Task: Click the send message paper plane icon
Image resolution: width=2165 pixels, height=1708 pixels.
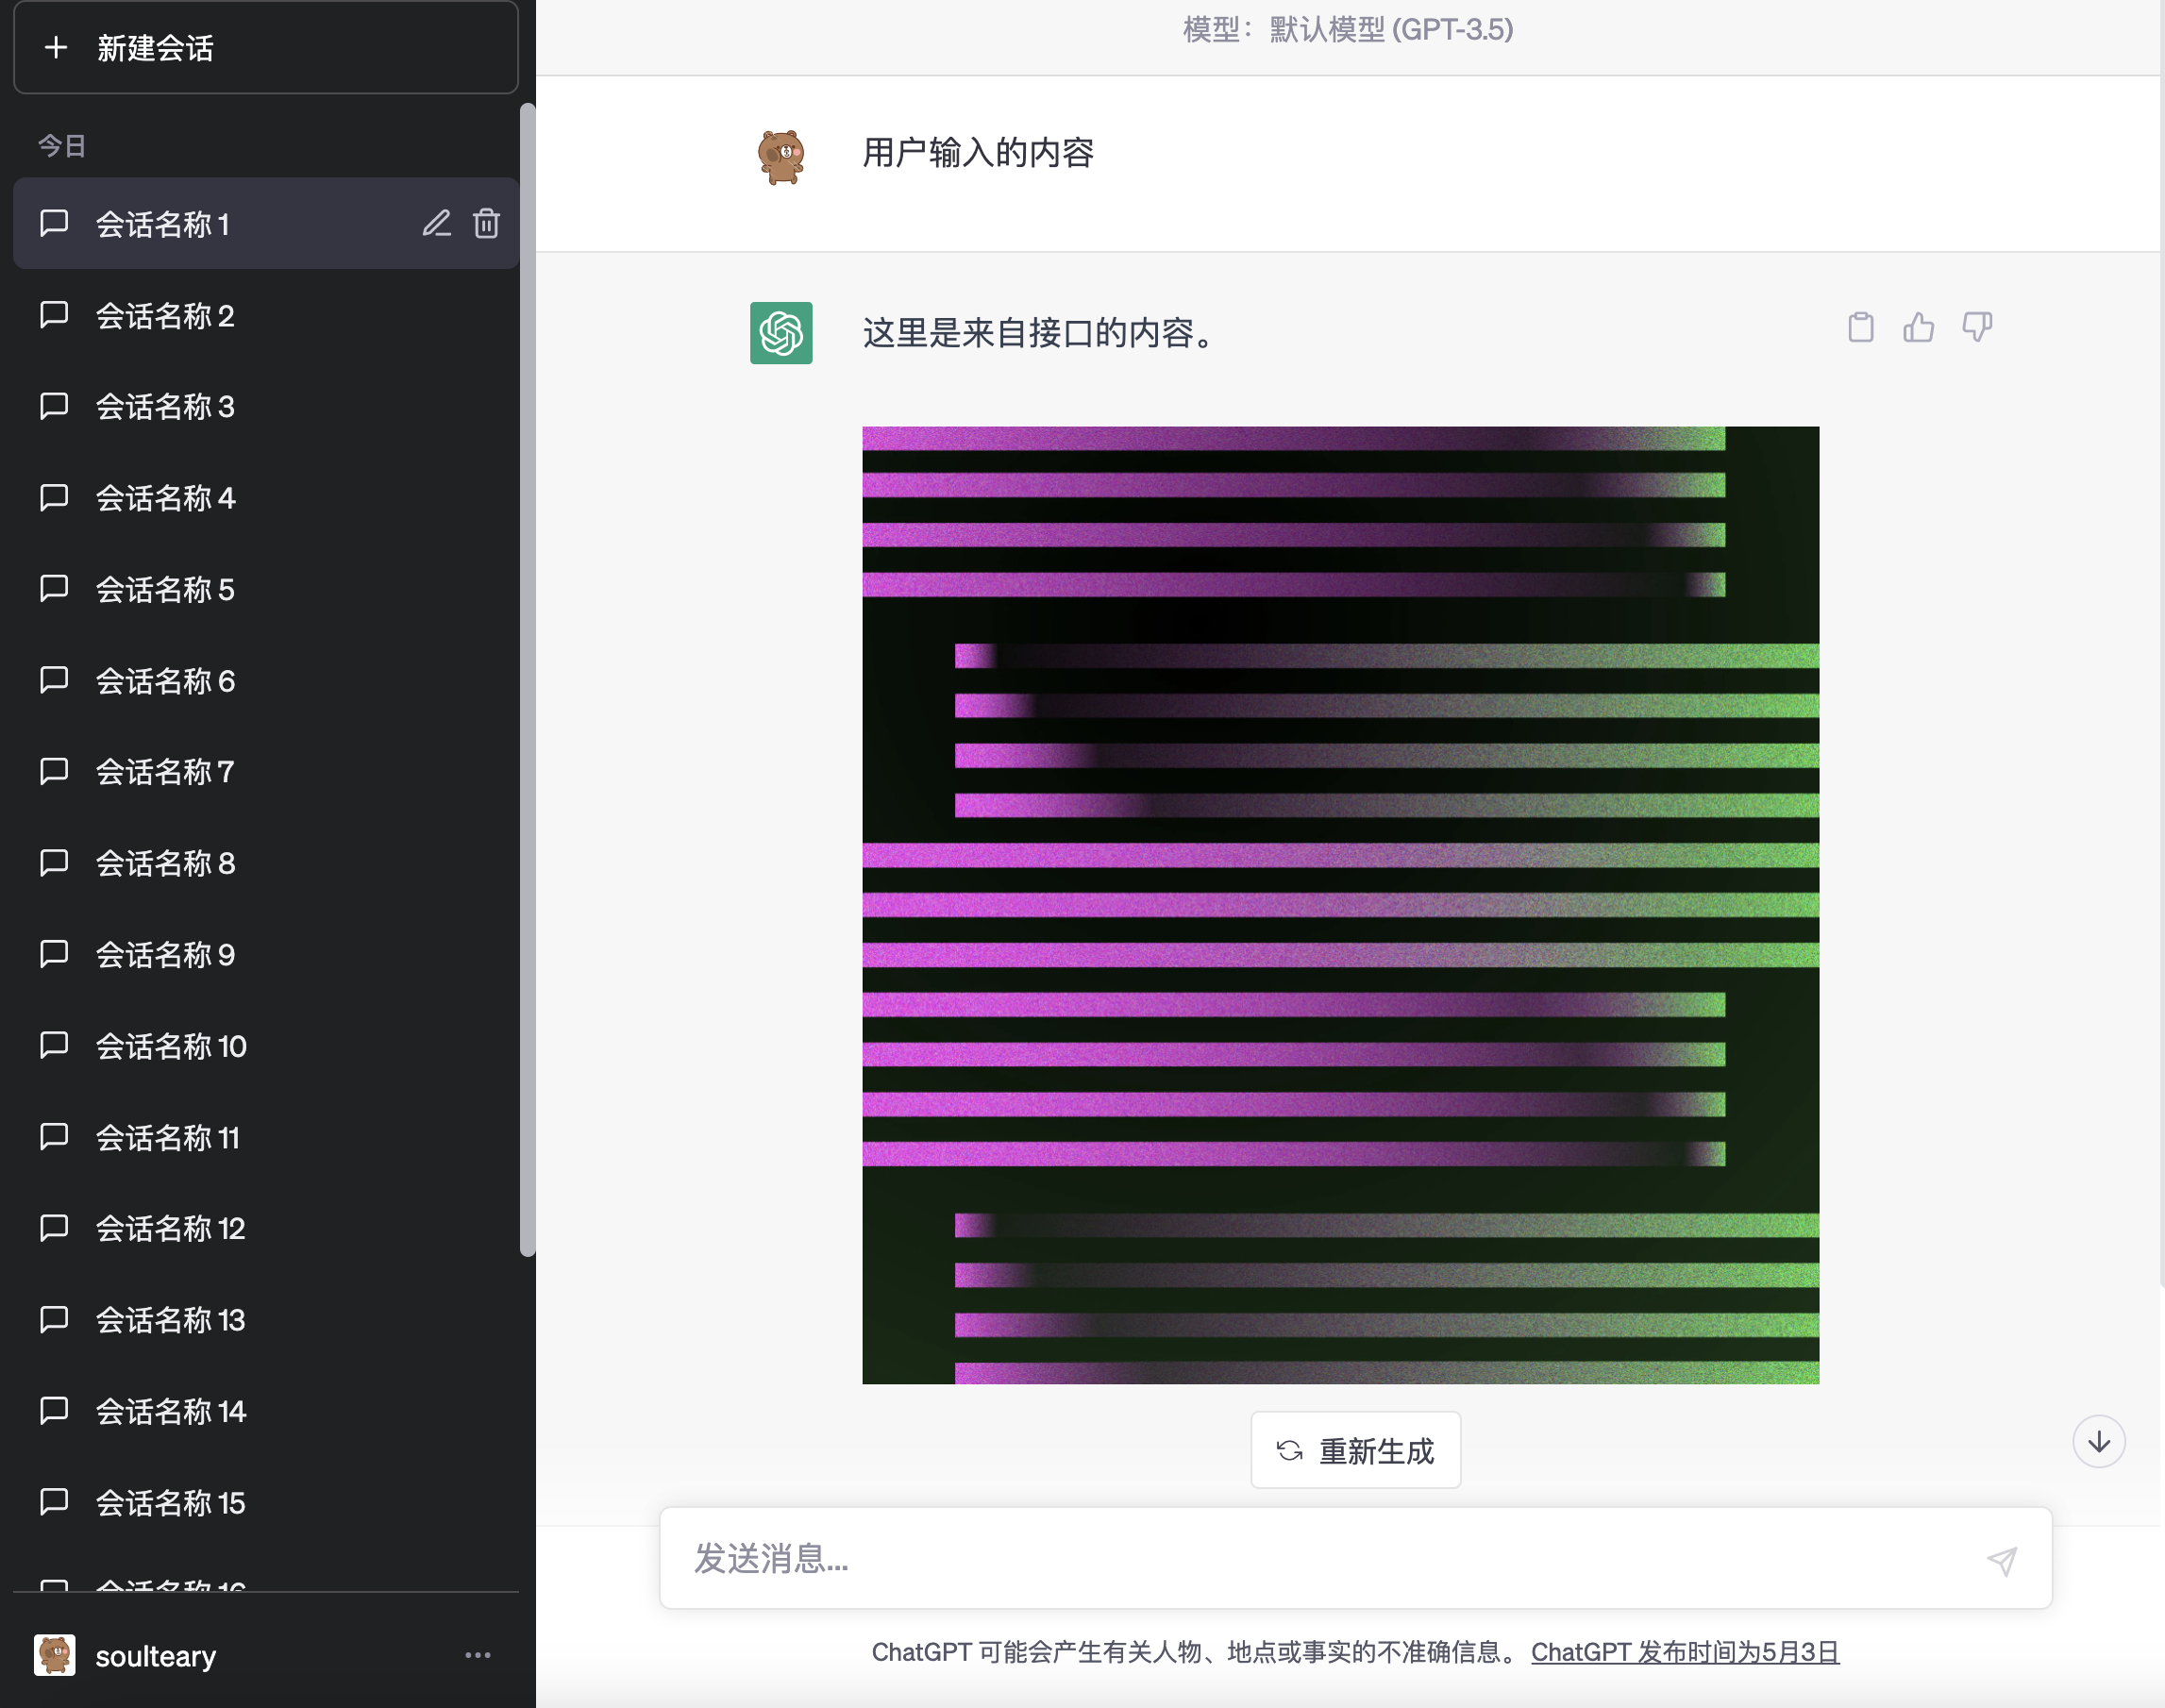Action: click(x=2001, y=1560)
